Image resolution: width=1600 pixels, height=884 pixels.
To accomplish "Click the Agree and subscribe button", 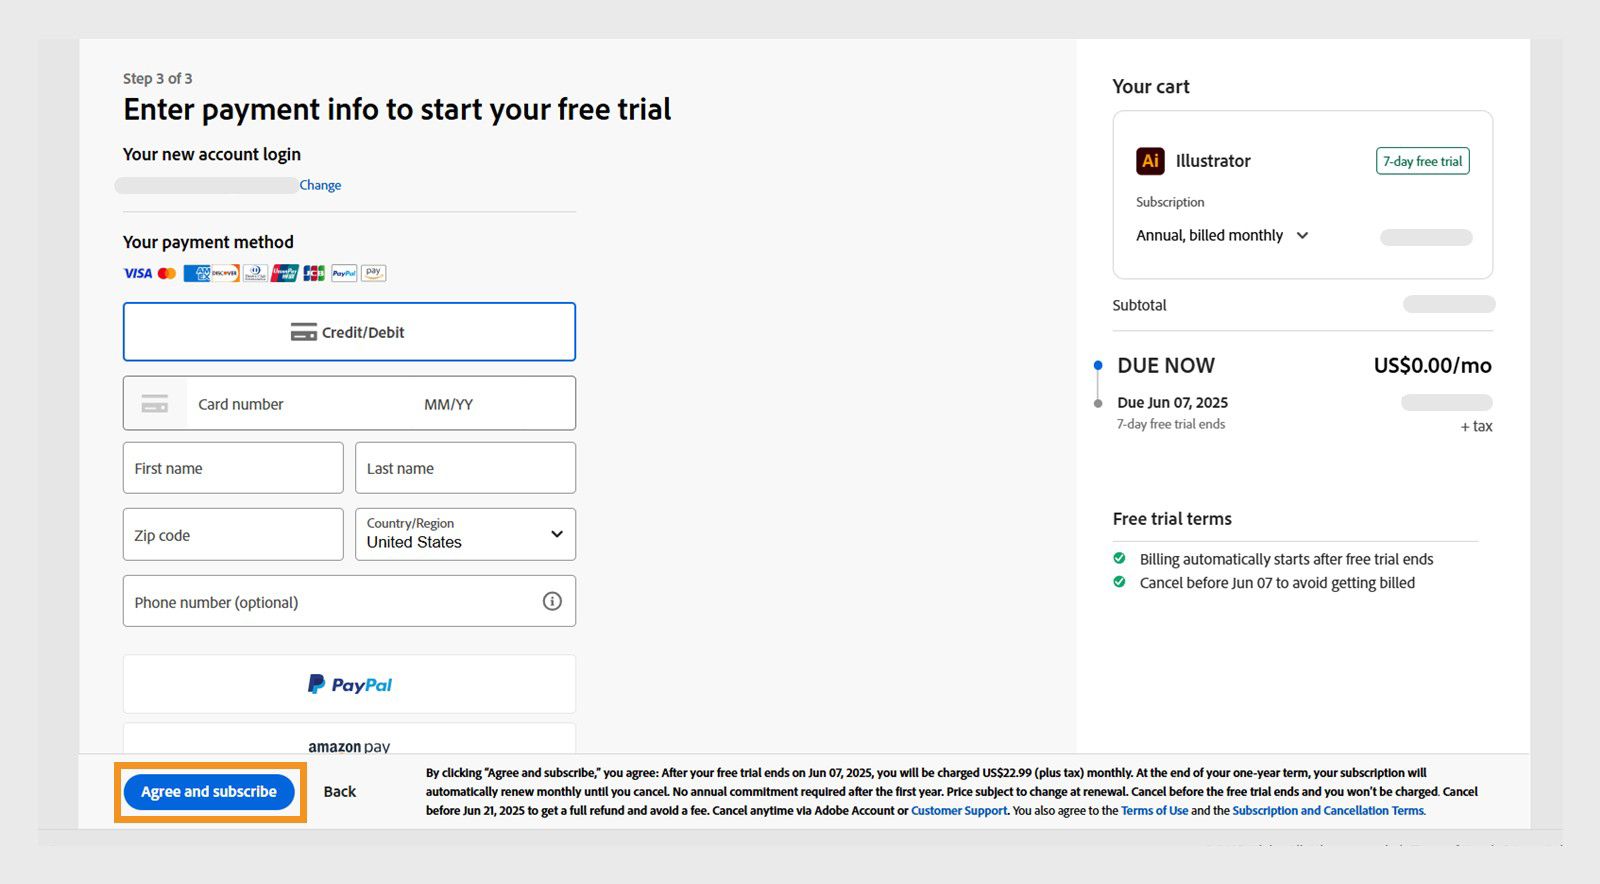I will tap(209, 792).
